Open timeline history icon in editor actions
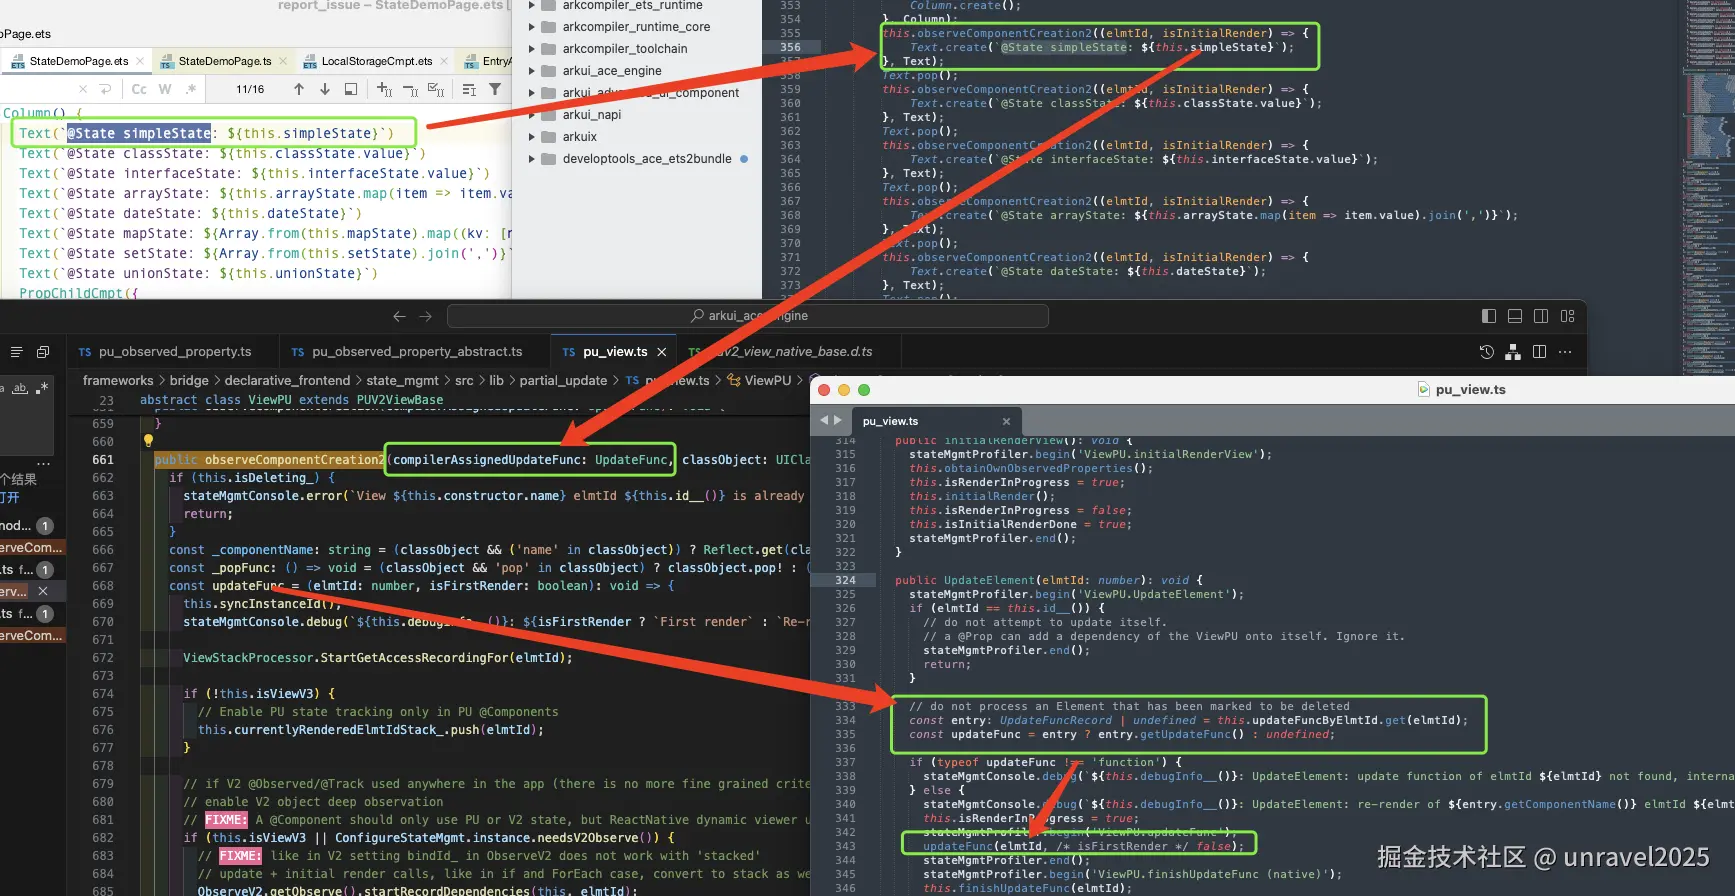1735x896 pixels. [x=1487, y=352]
